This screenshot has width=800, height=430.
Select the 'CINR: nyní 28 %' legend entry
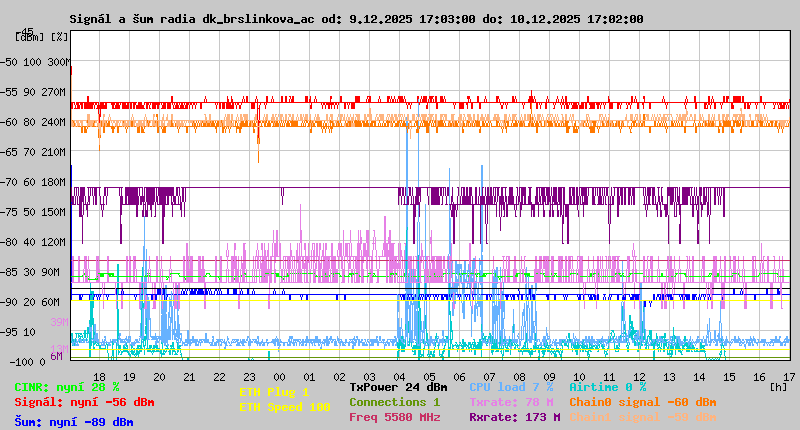coord(67,388)
